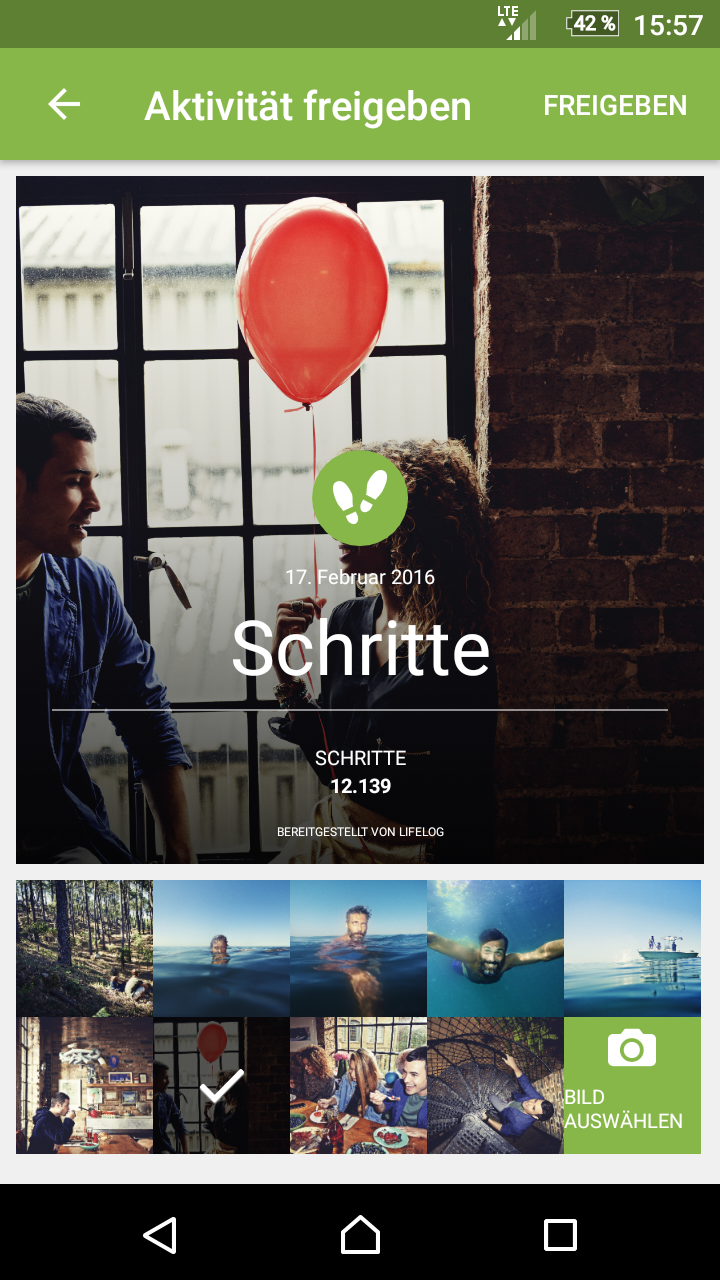Tap the large Schritte preview card
The width and height of the screenshot is (720, 1280).
click(360, 520)
